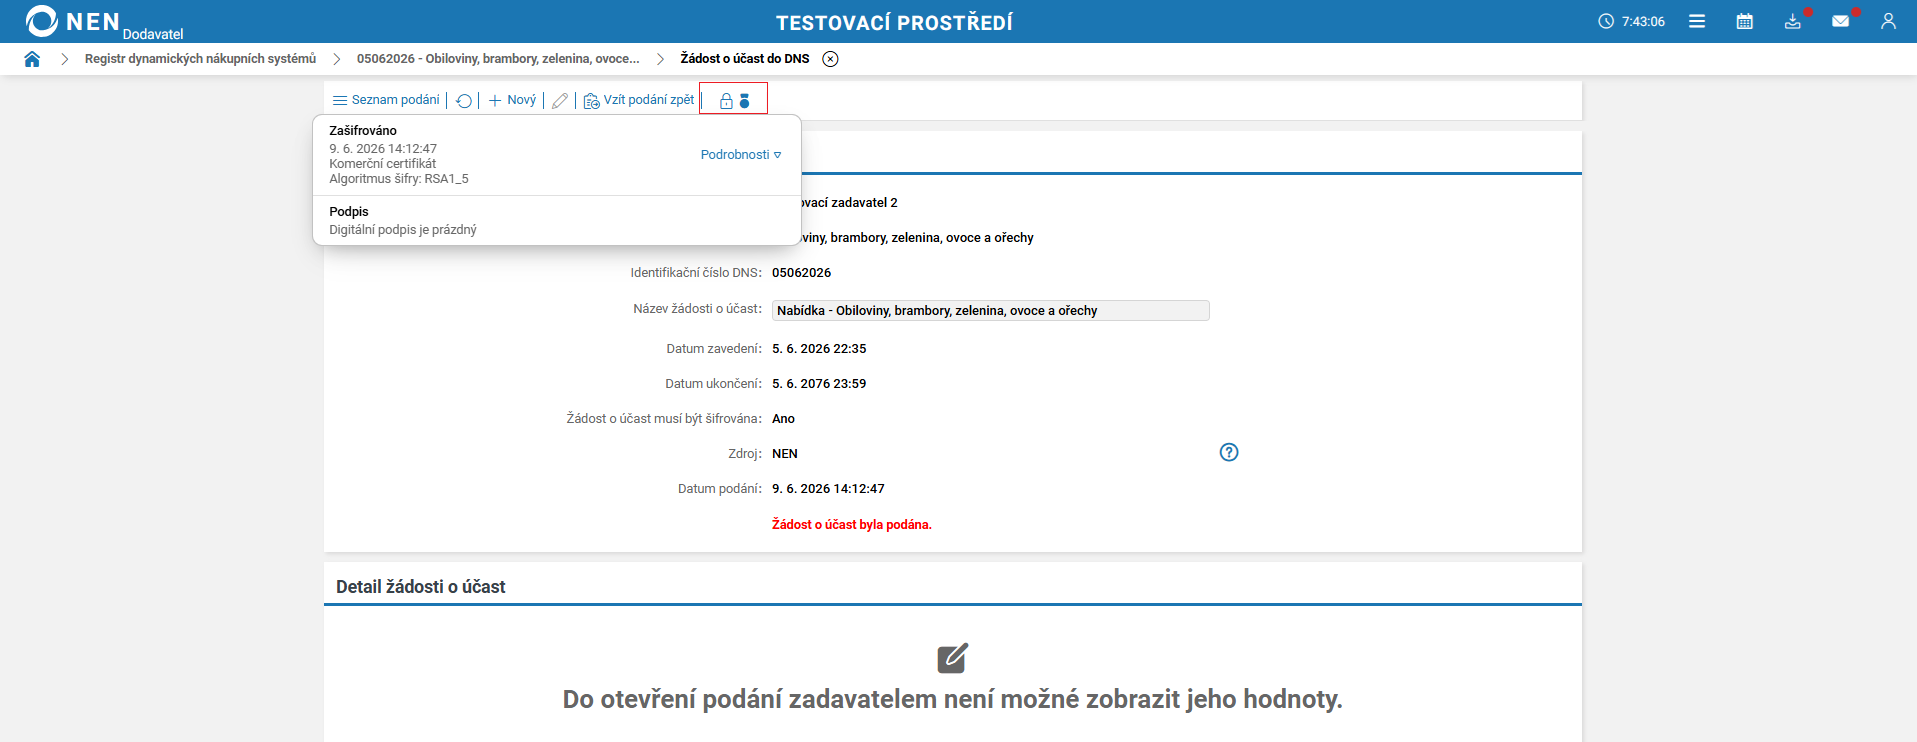Click the session clock icon
Image resolution: width=1917 pixels, height=742 pixels.
[1606, 21]
